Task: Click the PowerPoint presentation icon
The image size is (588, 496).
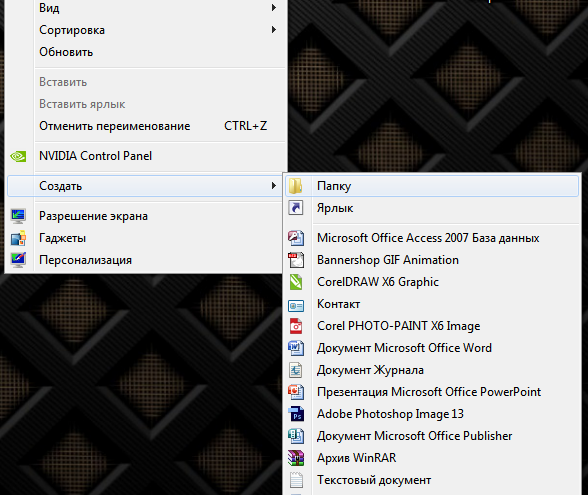Action: click(x=296, y=392)
